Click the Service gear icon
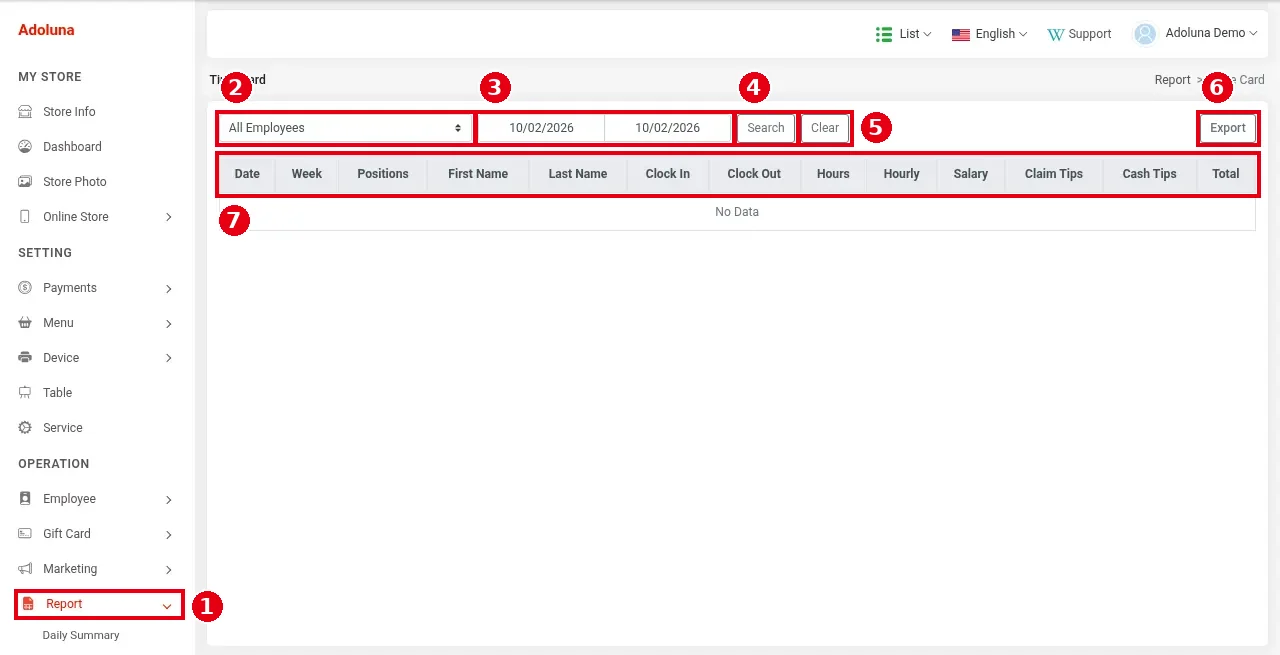 tap(25, 428)
